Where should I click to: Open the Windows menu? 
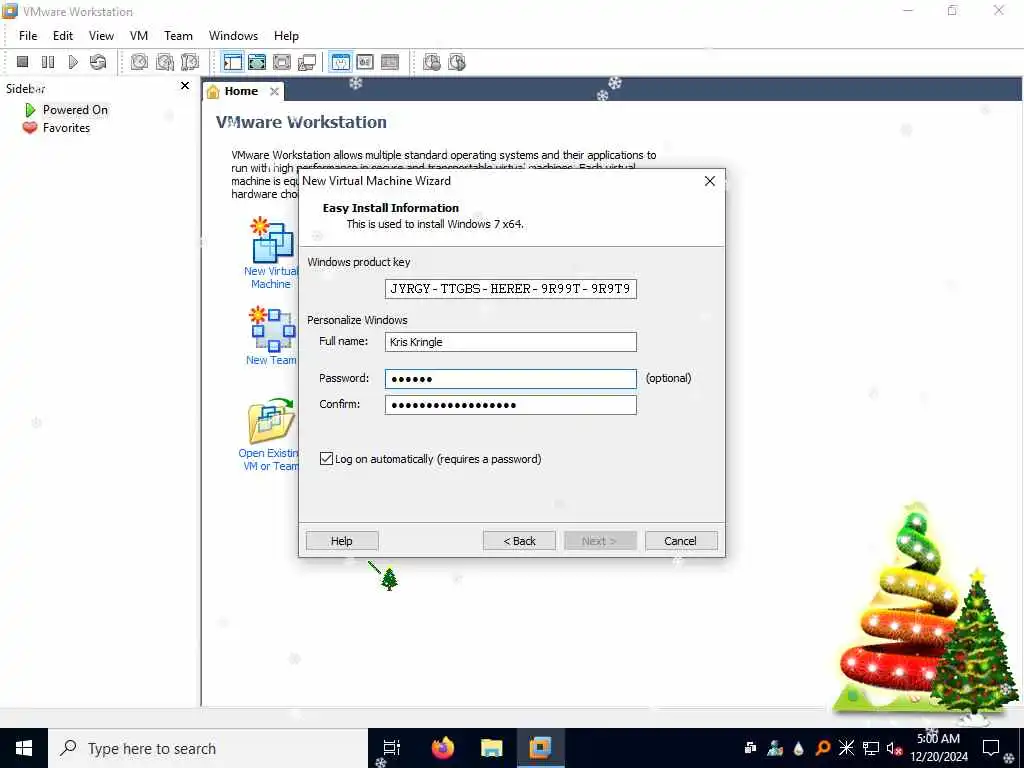coord(233,36)
